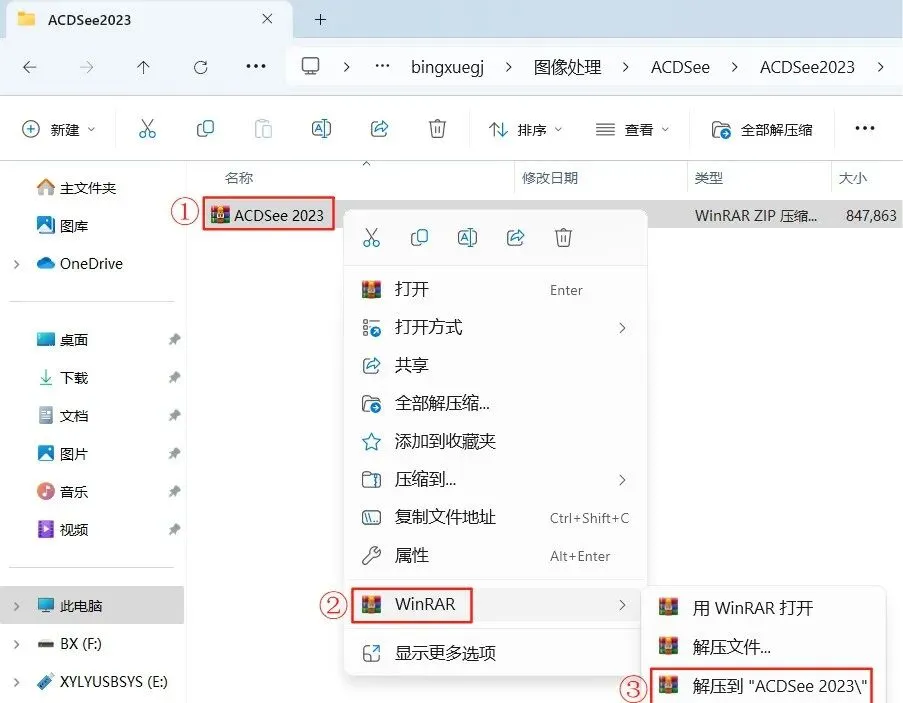Sort by the 修改日期 column header
The width and height of the screenshot is (903, 703).
pos(550,178)
